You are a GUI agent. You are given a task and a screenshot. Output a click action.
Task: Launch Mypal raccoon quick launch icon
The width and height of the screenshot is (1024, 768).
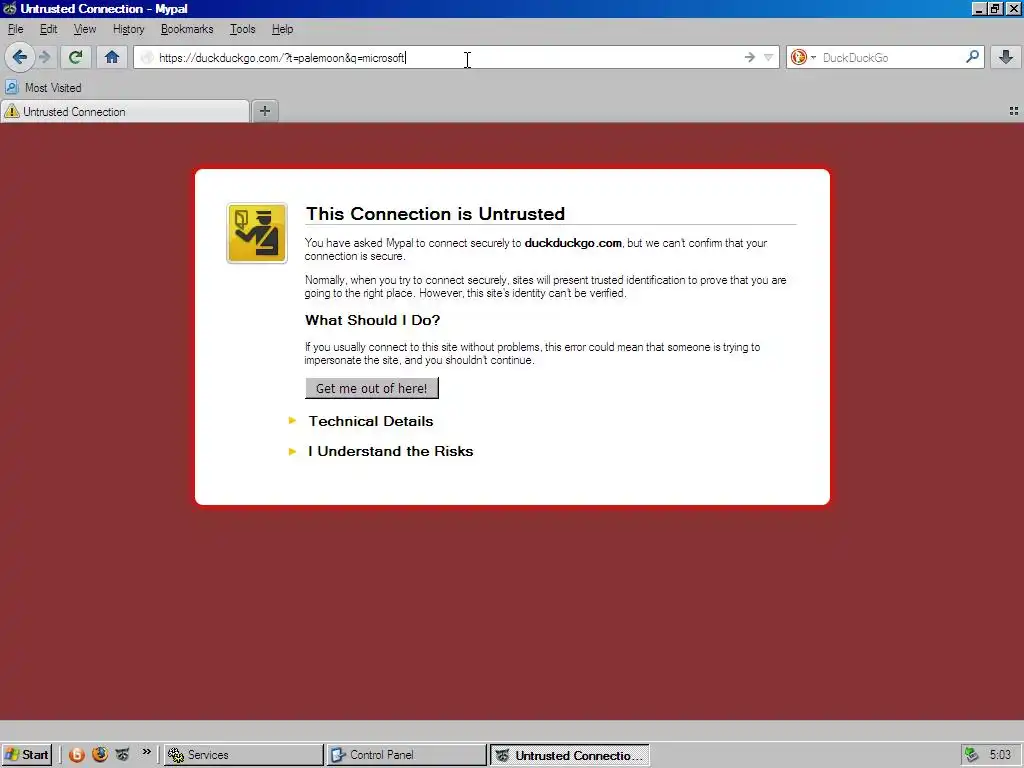point(122,754)
